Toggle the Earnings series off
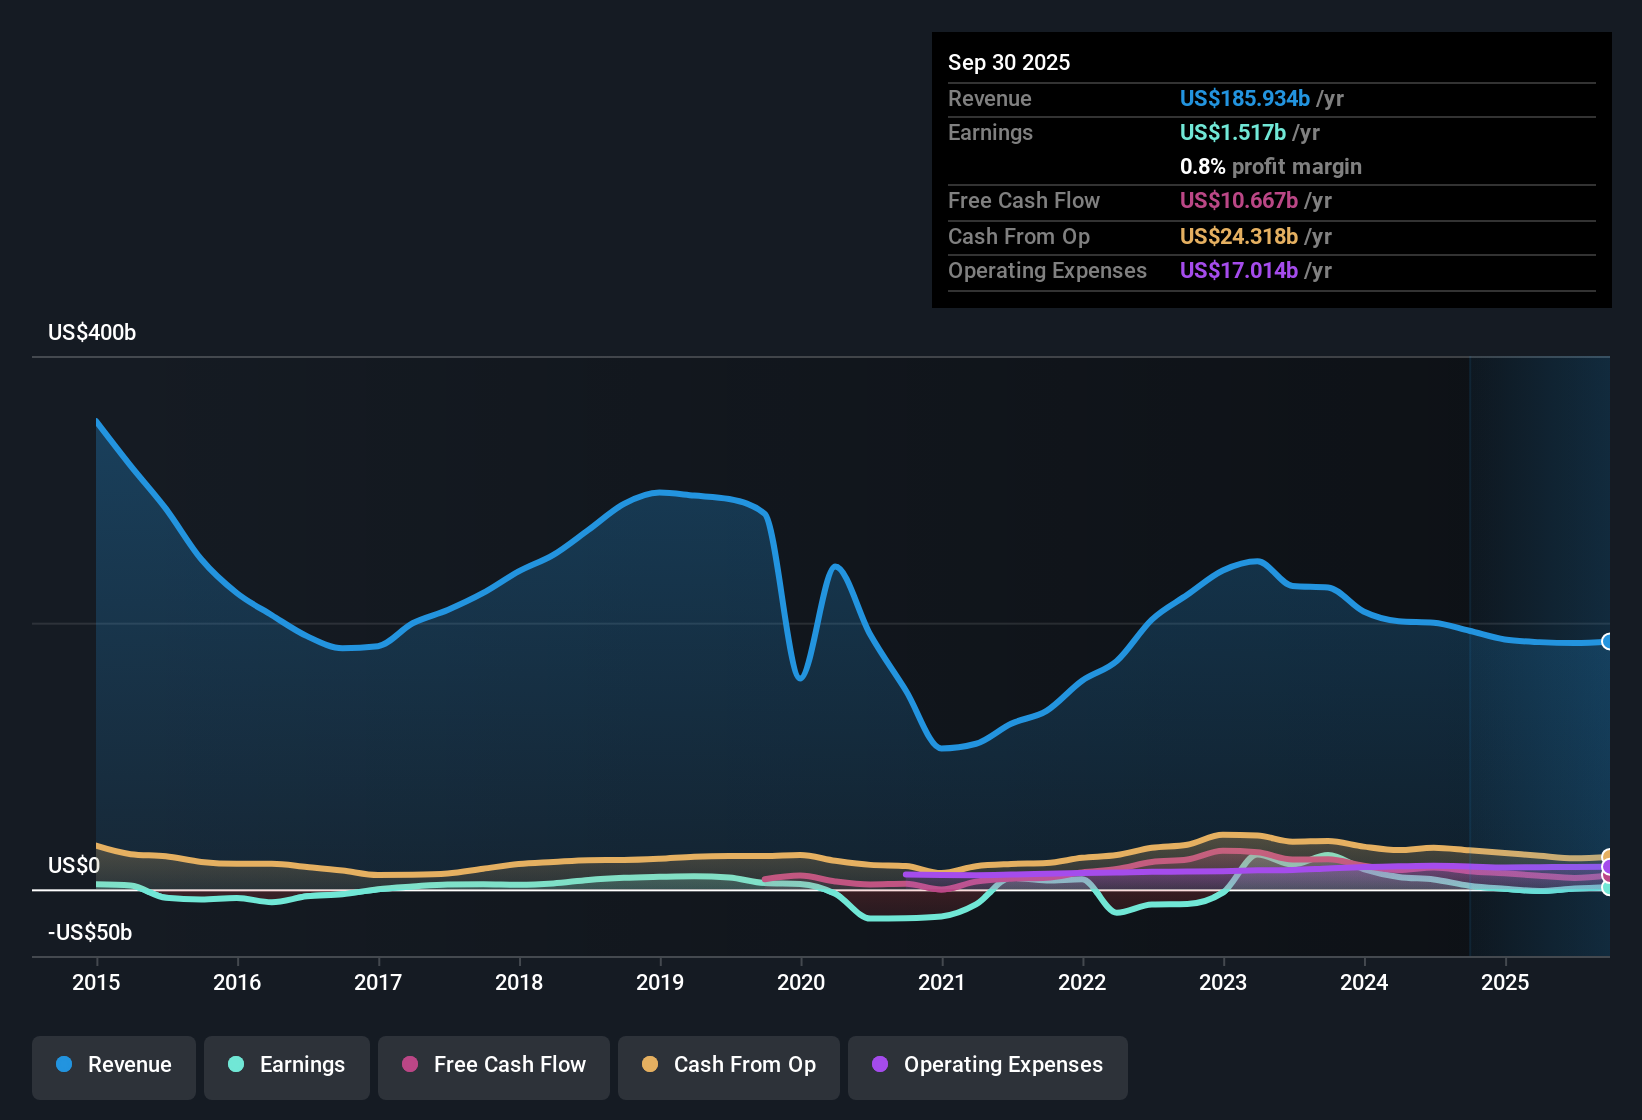Screen dimensions: 1642x1120 286,1066
